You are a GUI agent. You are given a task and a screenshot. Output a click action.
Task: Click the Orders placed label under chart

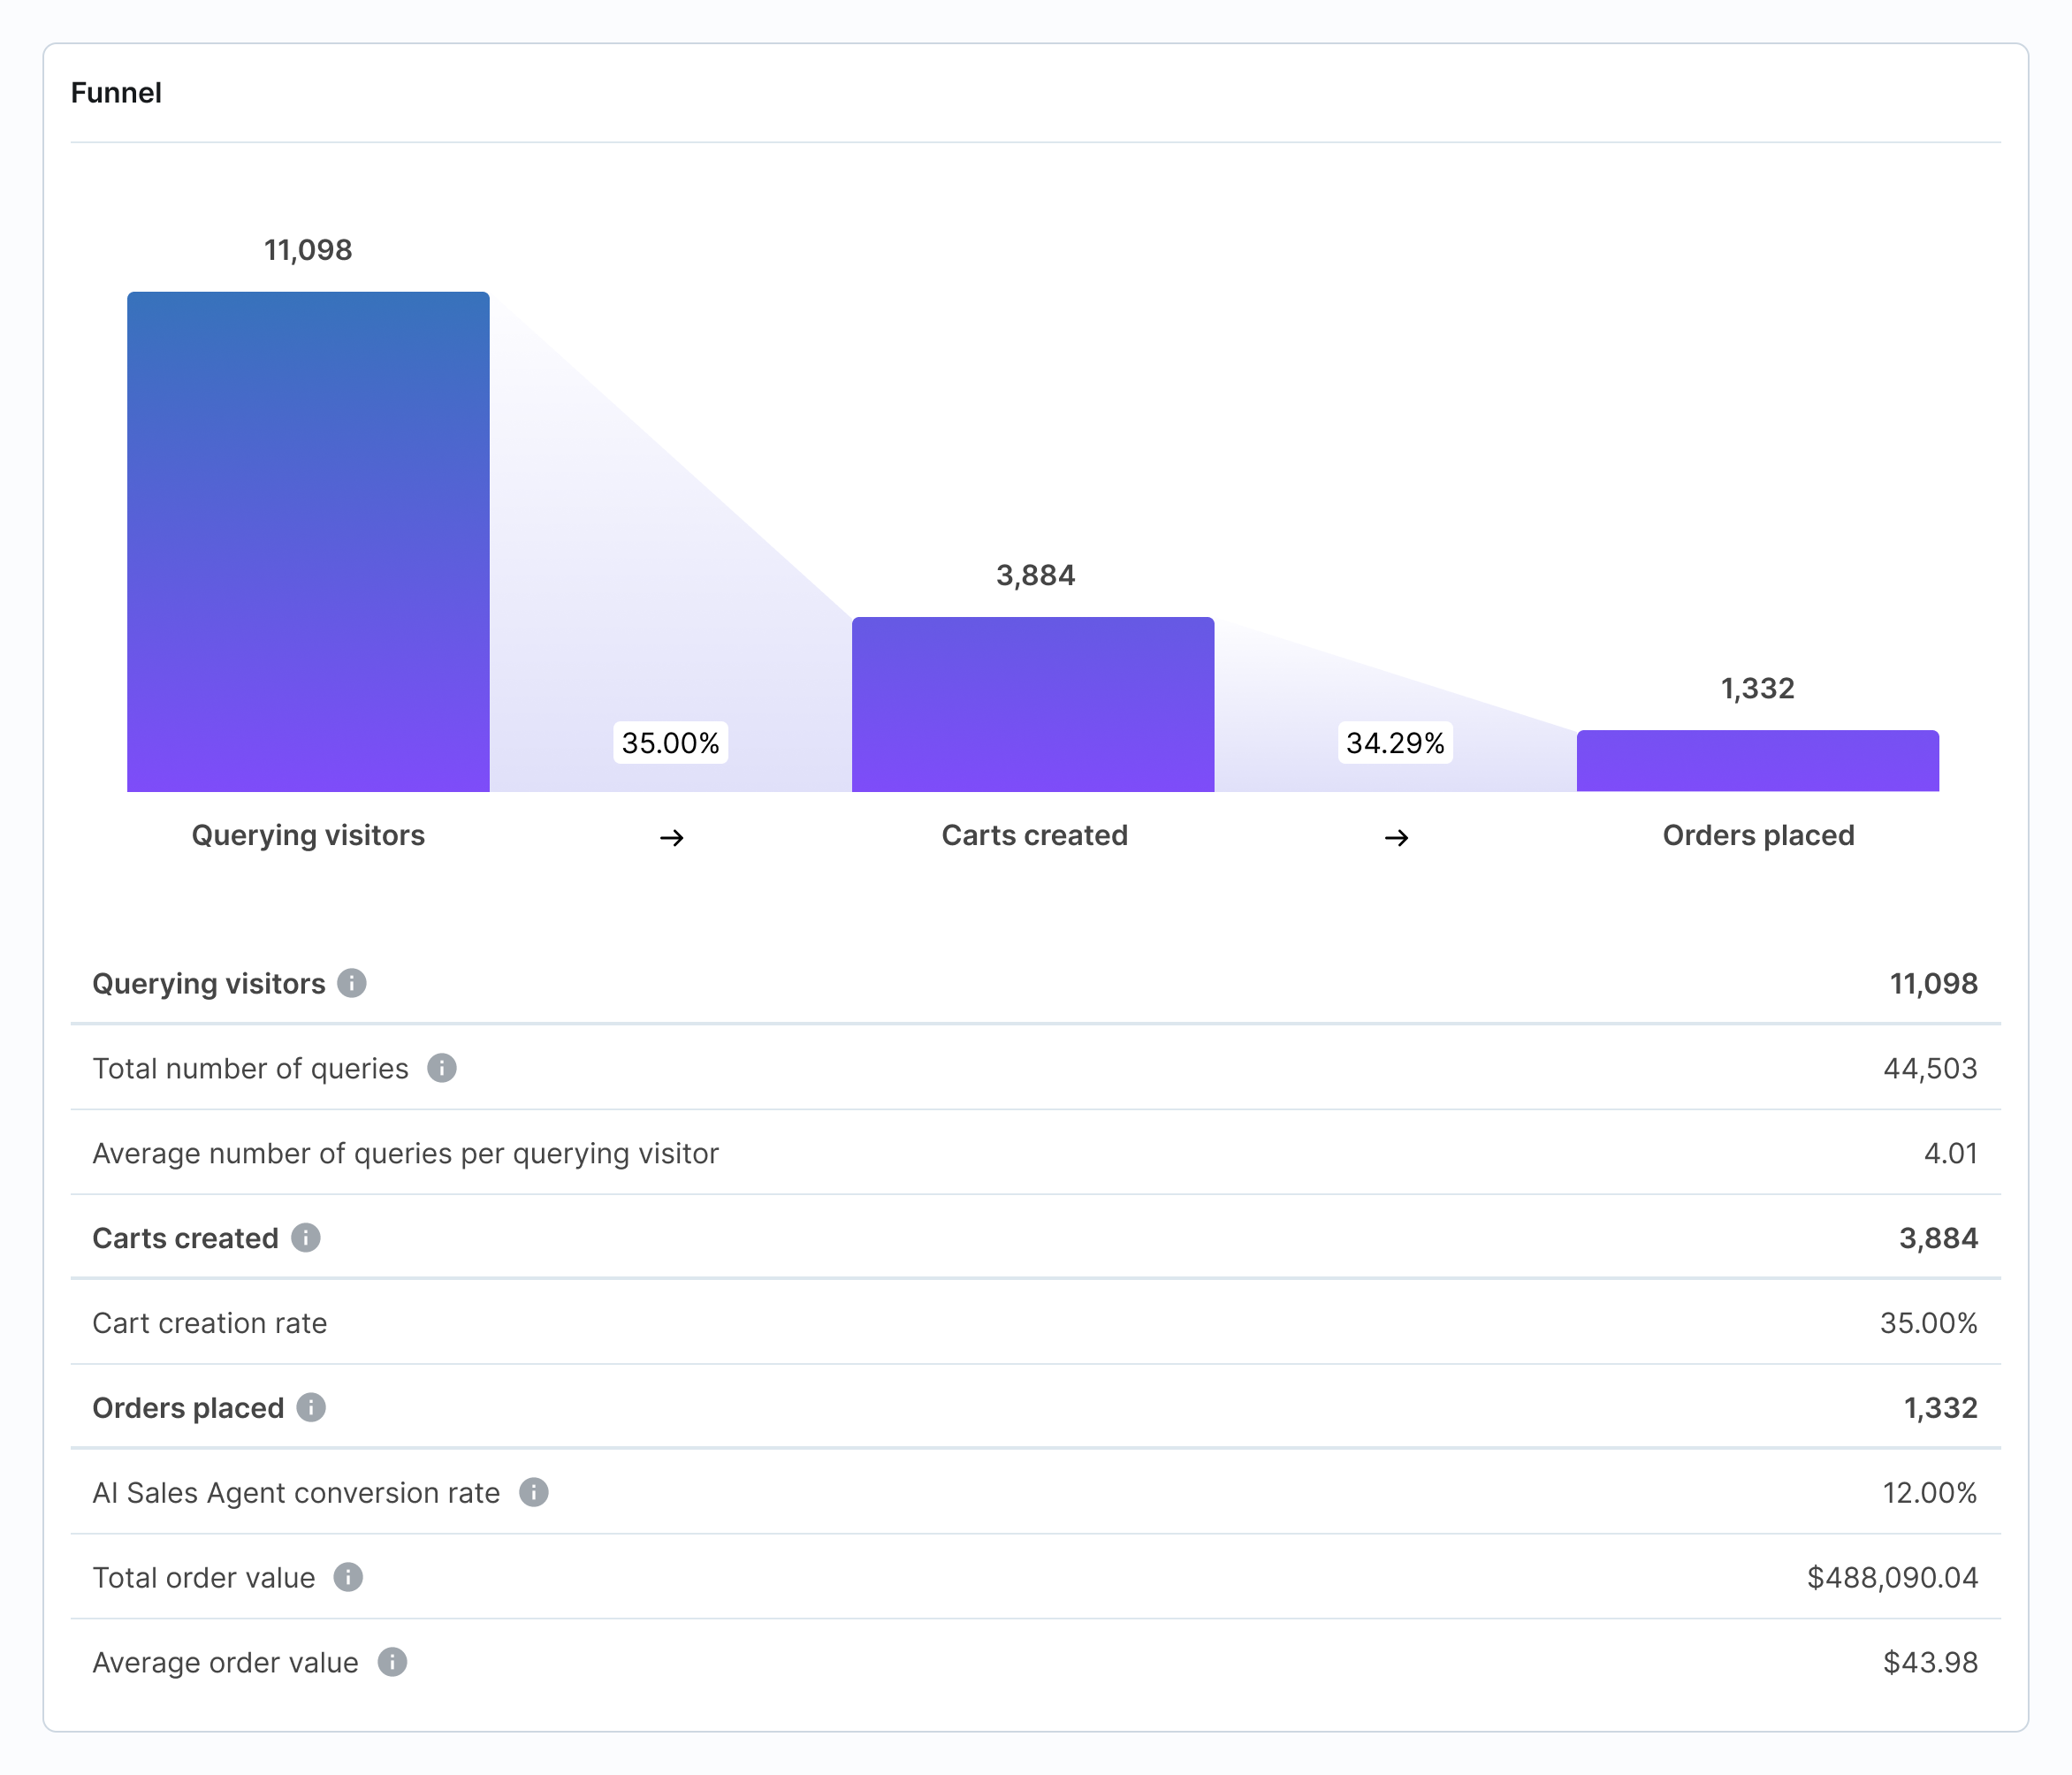click(x=1757, y=835)
